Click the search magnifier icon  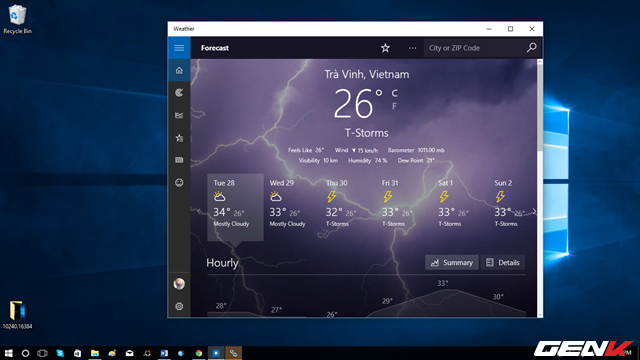[x=531, y=48]
